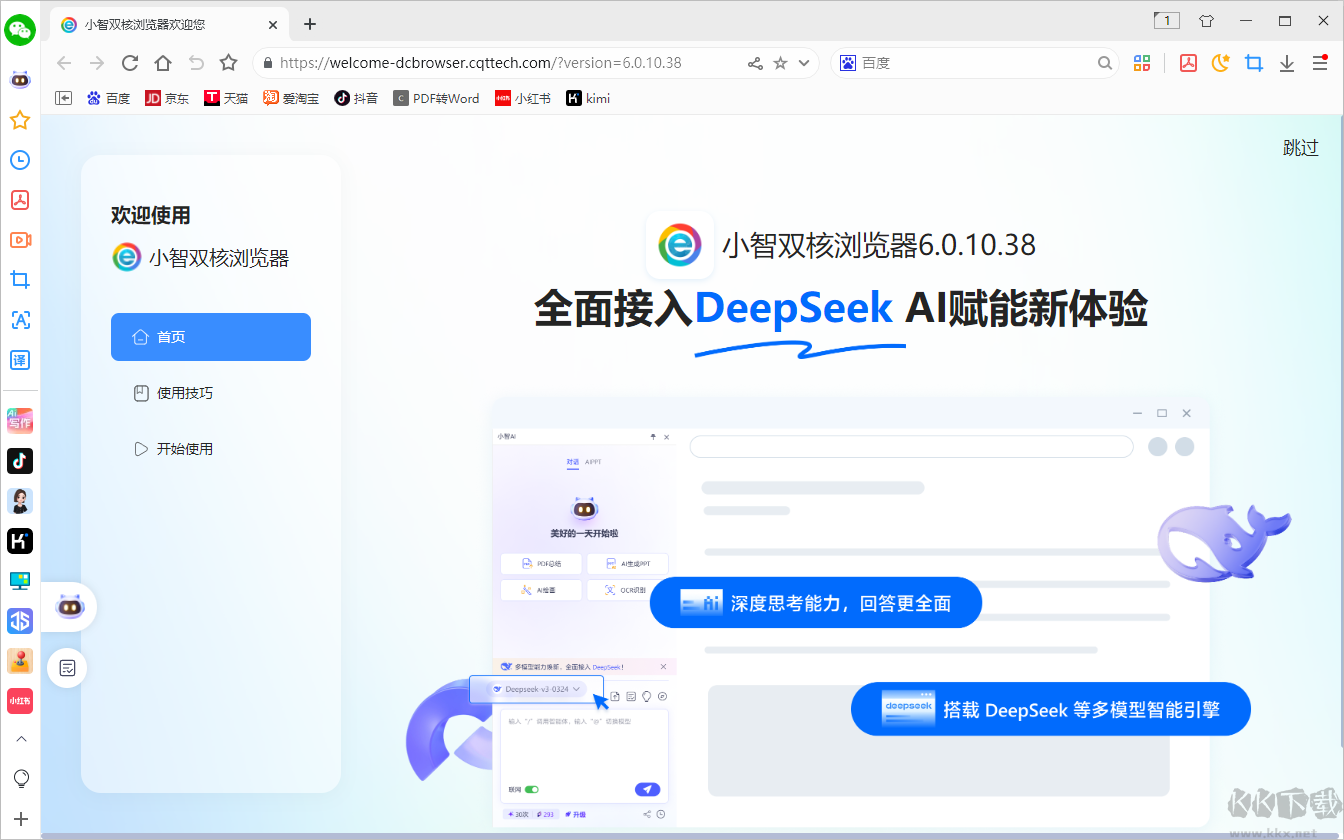The width and height of the screenshot is (1344, 840).
Task: Open the main hamburger menu
Action: [x=1320, y=63]
